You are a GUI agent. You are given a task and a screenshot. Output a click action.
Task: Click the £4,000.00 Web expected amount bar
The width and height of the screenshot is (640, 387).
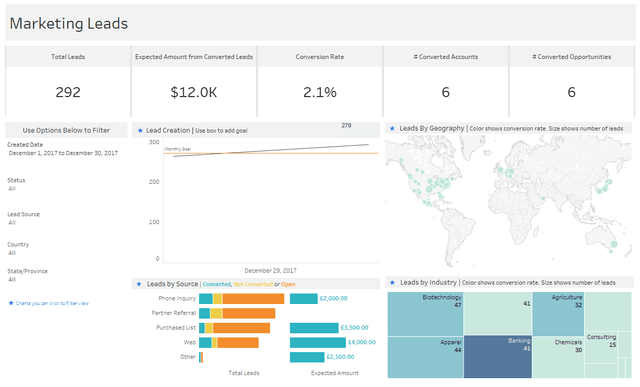pos(318,343)
